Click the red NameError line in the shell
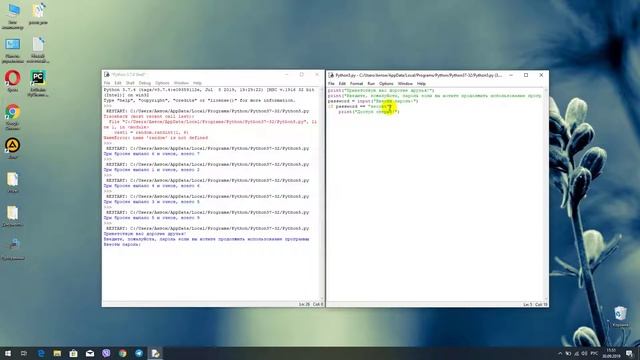The width and height of the screenshot is (640, 360). pos(156,138)
